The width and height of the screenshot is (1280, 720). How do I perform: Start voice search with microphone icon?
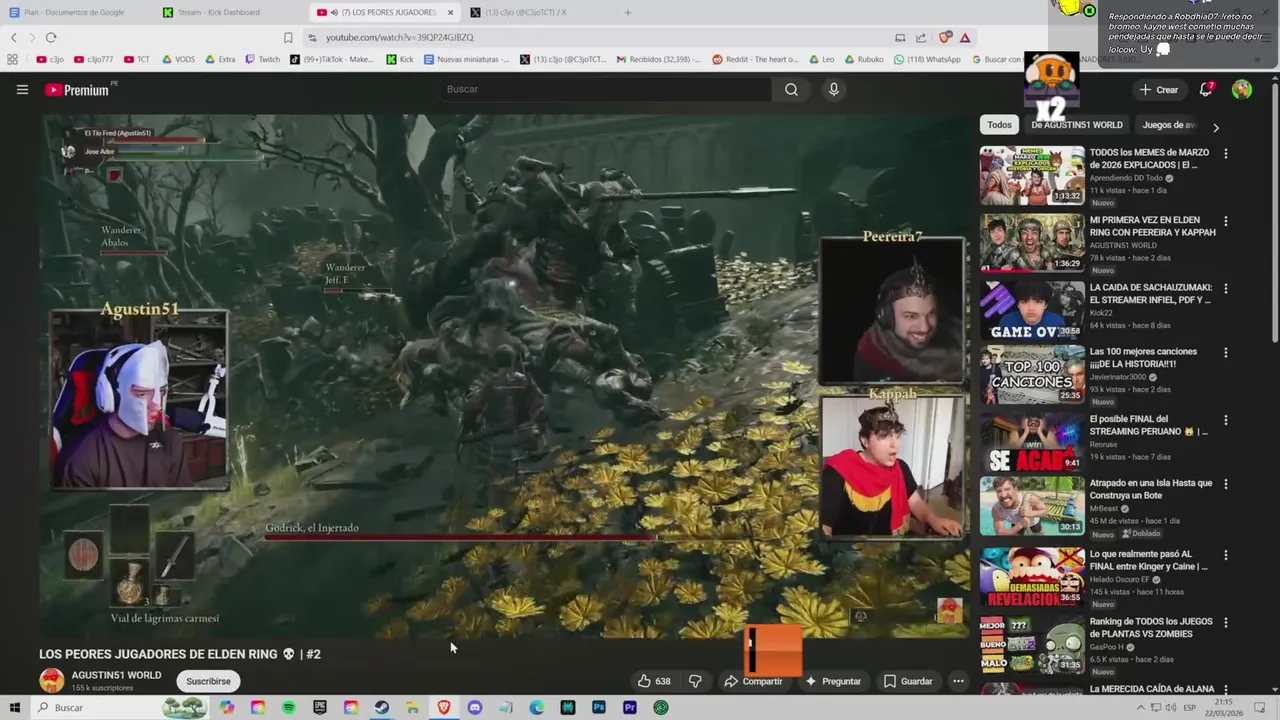[x=834, y=89]
